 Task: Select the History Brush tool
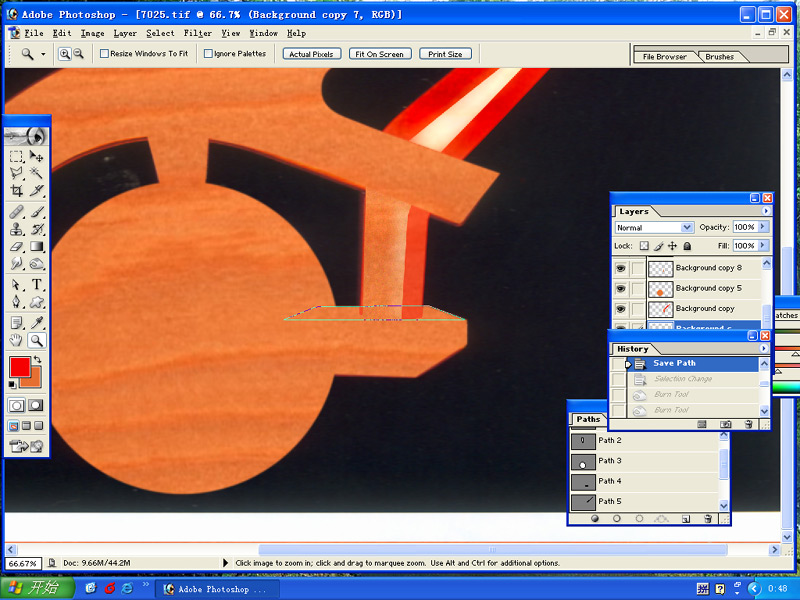click(36, 229)
